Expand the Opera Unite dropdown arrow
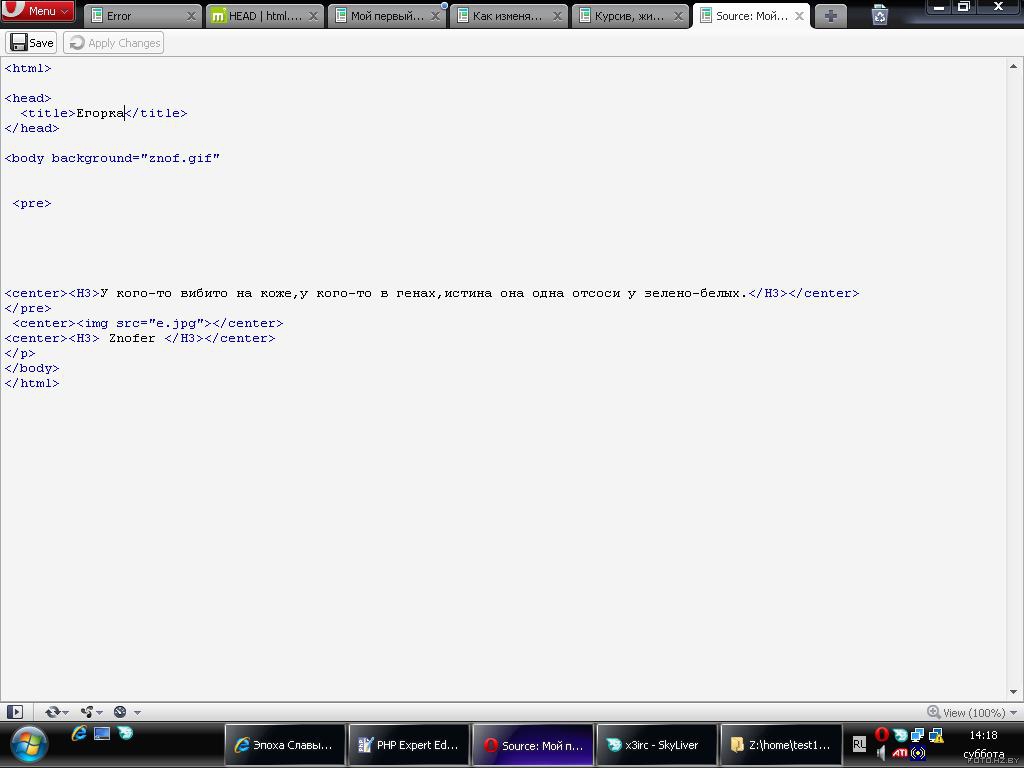This screenshot has height=768, width=1024. (x=99, y=712)
